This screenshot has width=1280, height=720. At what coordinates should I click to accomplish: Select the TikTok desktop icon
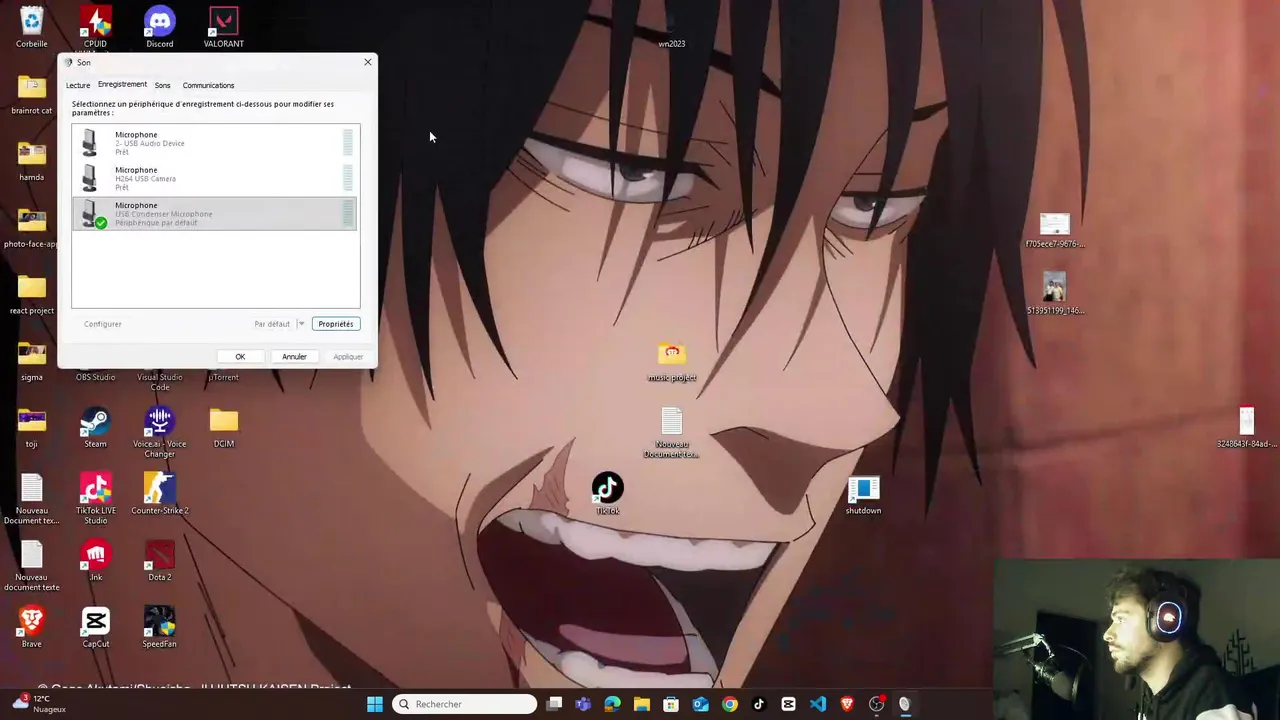point(608,494)
